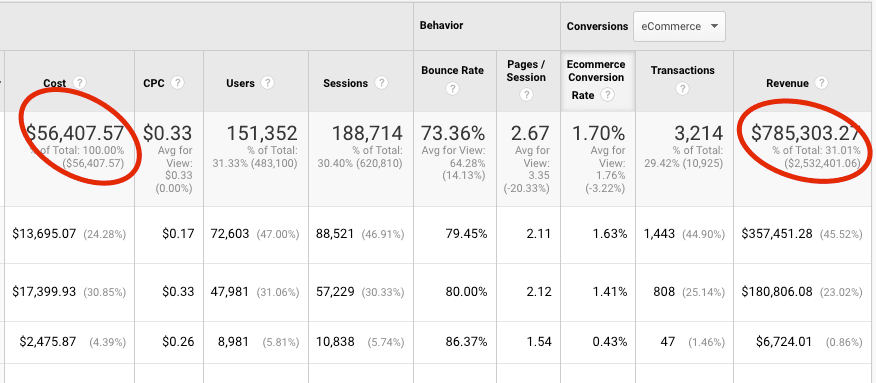
Task: Show help for Bounce Rate
Action: 453,89
